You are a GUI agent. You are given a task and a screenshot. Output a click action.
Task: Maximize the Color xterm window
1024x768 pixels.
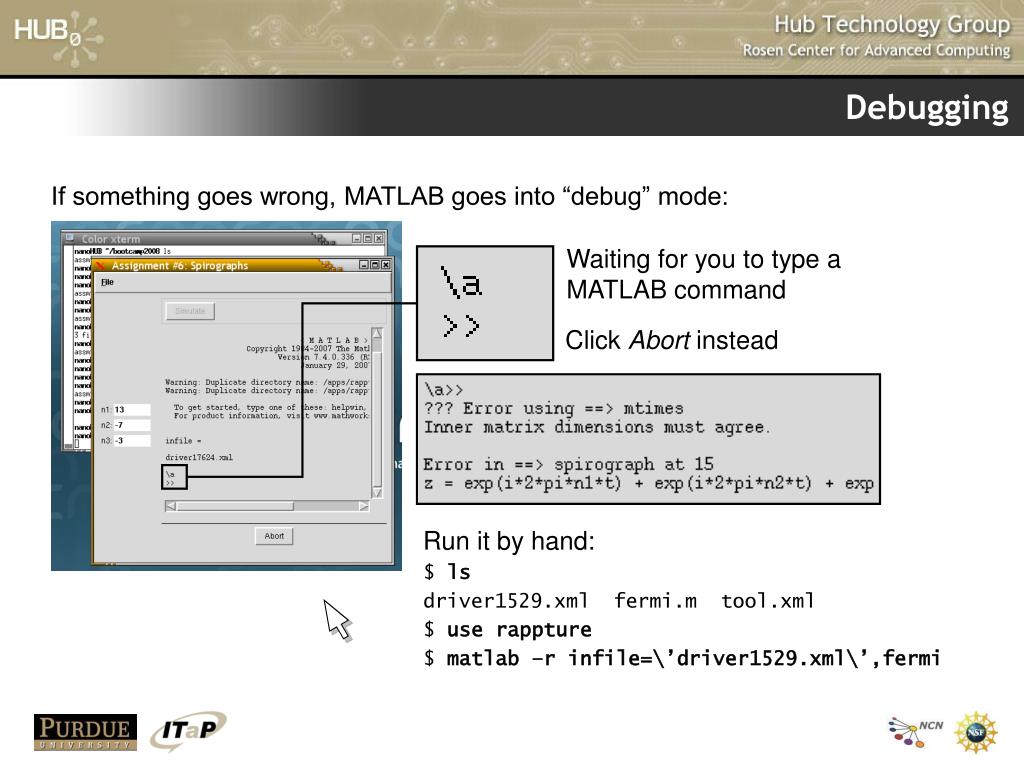tap(368, 238)
